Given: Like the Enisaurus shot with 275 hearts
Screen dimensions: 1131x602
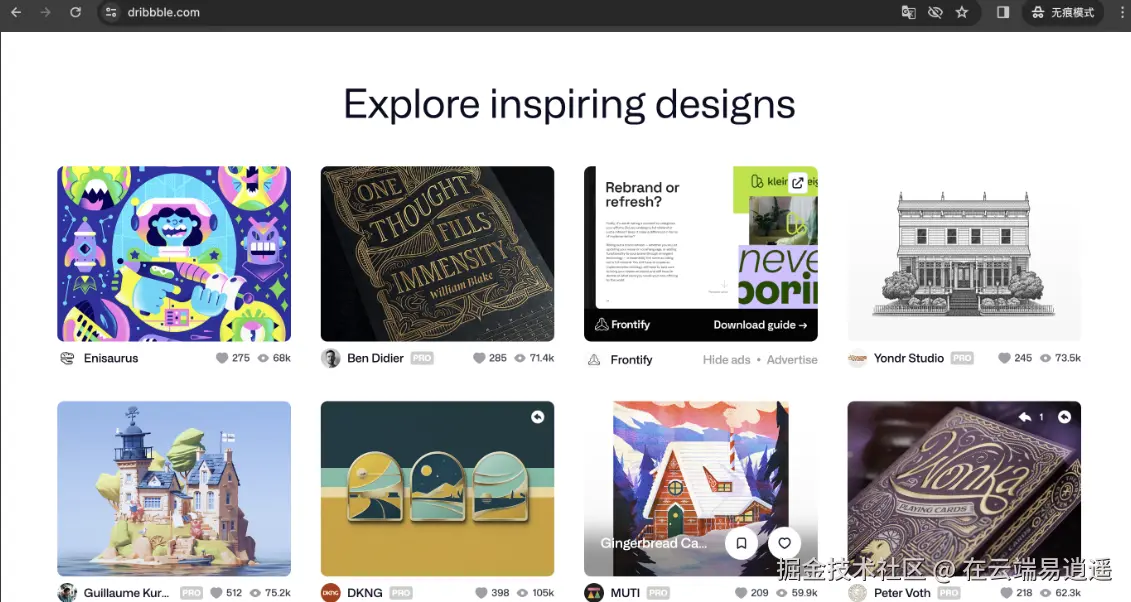Looking at the screenshot, I should point(222,358).
